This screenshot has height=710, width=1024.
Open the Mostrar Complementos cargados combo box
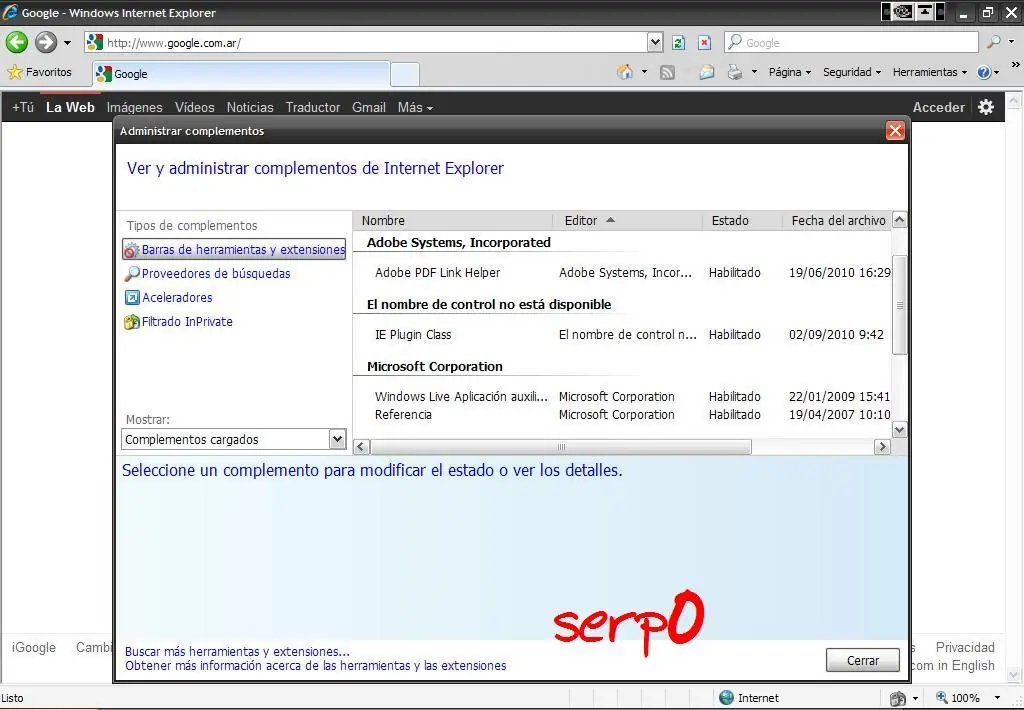point(234,439)
